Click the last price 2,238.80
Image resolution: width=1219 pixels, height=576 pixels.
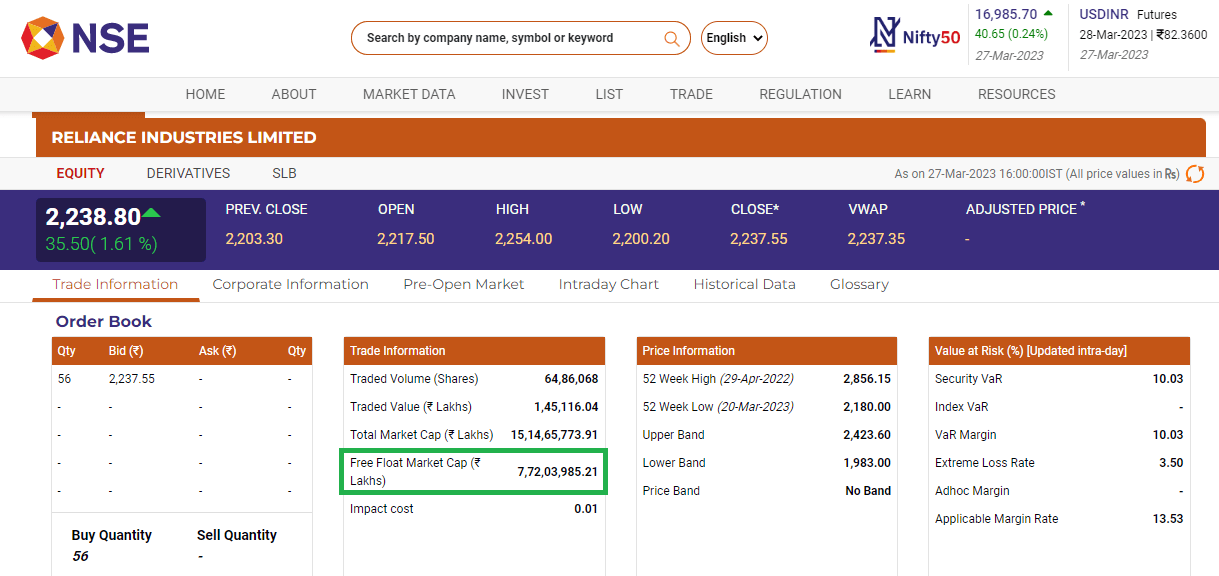(93, 217)
